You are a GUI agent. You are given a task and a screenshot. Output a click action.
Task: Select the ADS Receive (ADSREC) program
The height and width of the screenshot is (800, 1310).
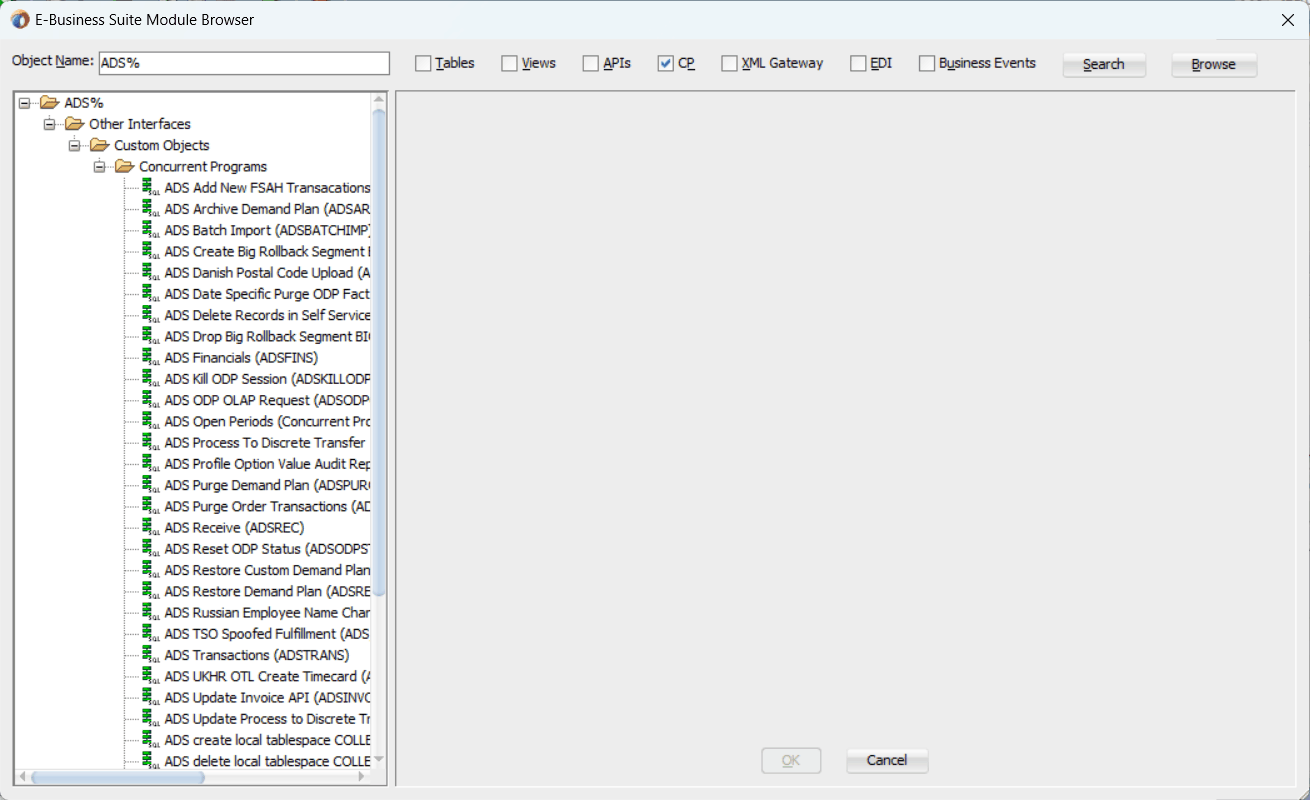pyautogui.click(x=234, y=528)
